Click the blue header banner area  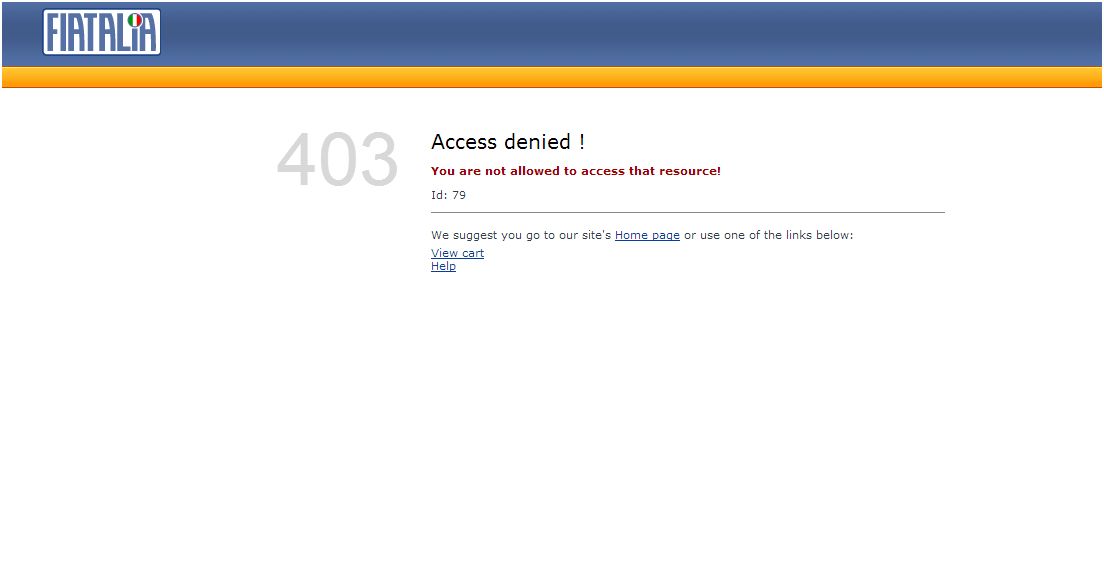click(x=552, y=34)
